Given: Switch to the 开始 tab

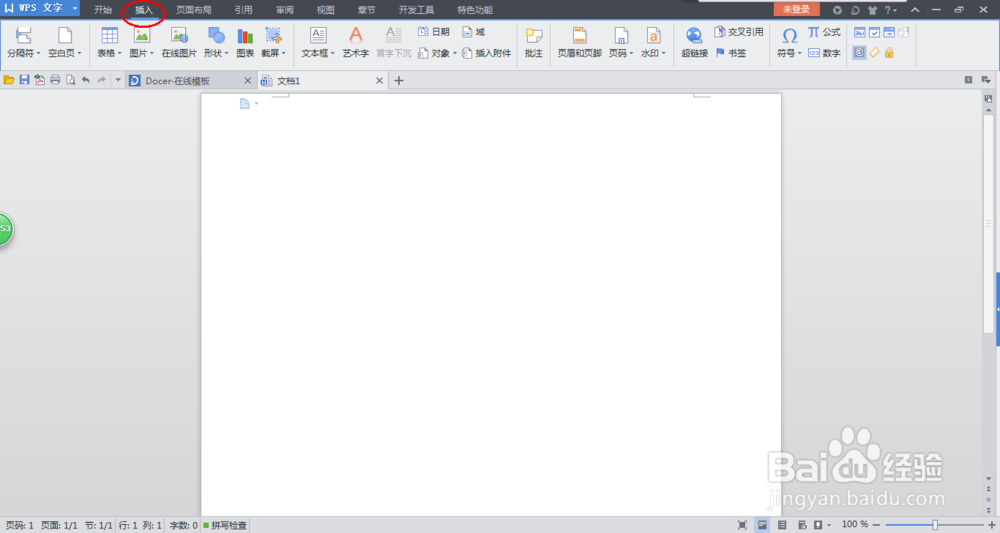Looking at the screenshot, I should pyautogui.click(x=103, y=10).
